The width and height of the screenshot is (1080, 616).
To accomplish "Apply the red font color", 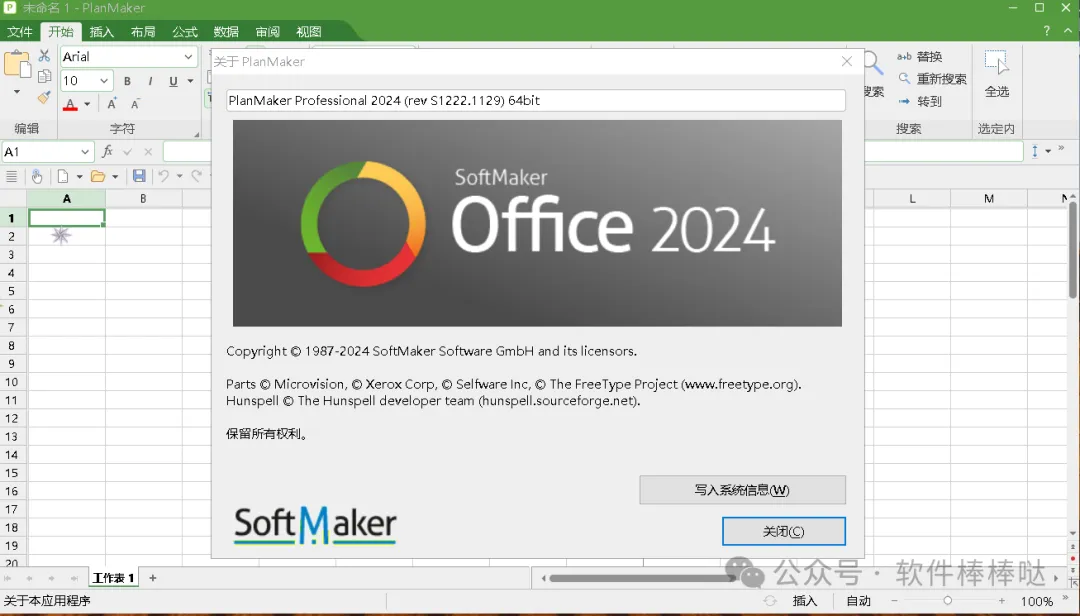I will [x=70, y=105].
